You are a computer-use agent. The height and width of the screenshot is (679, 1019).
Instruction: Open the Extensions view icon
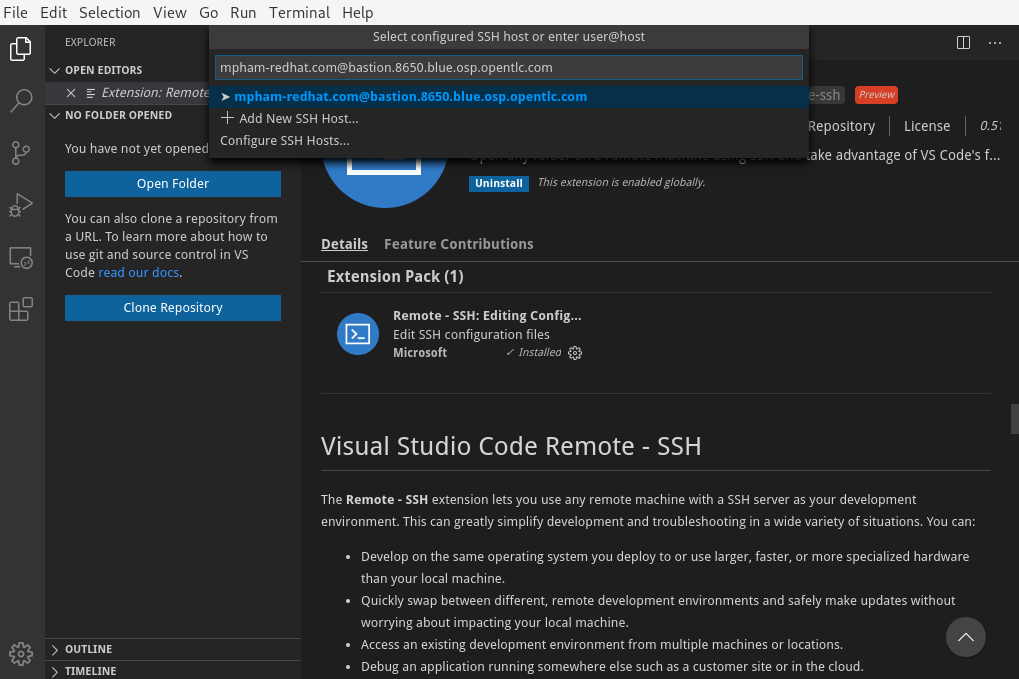(21, 309)
